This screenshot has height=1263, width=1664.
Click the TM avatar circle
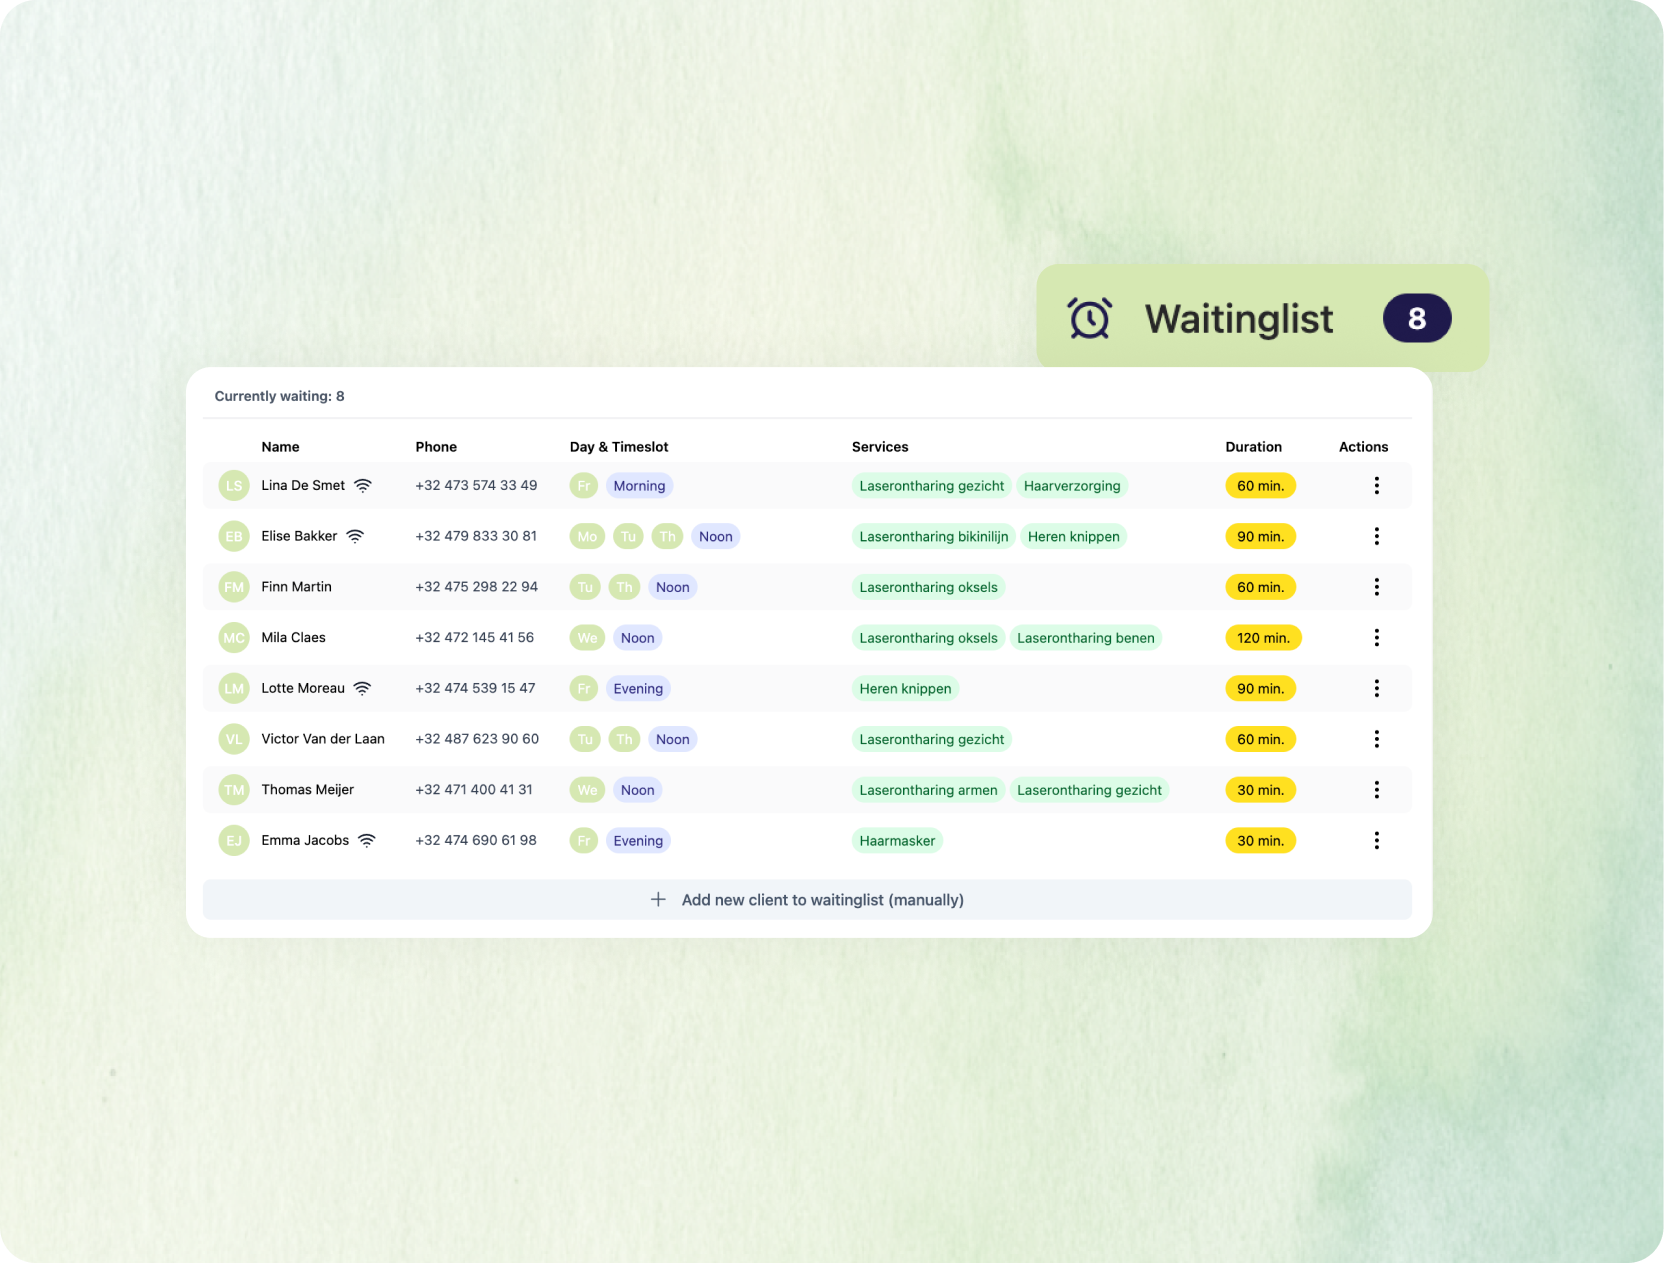pyautogui.click(x=234, y=790)
